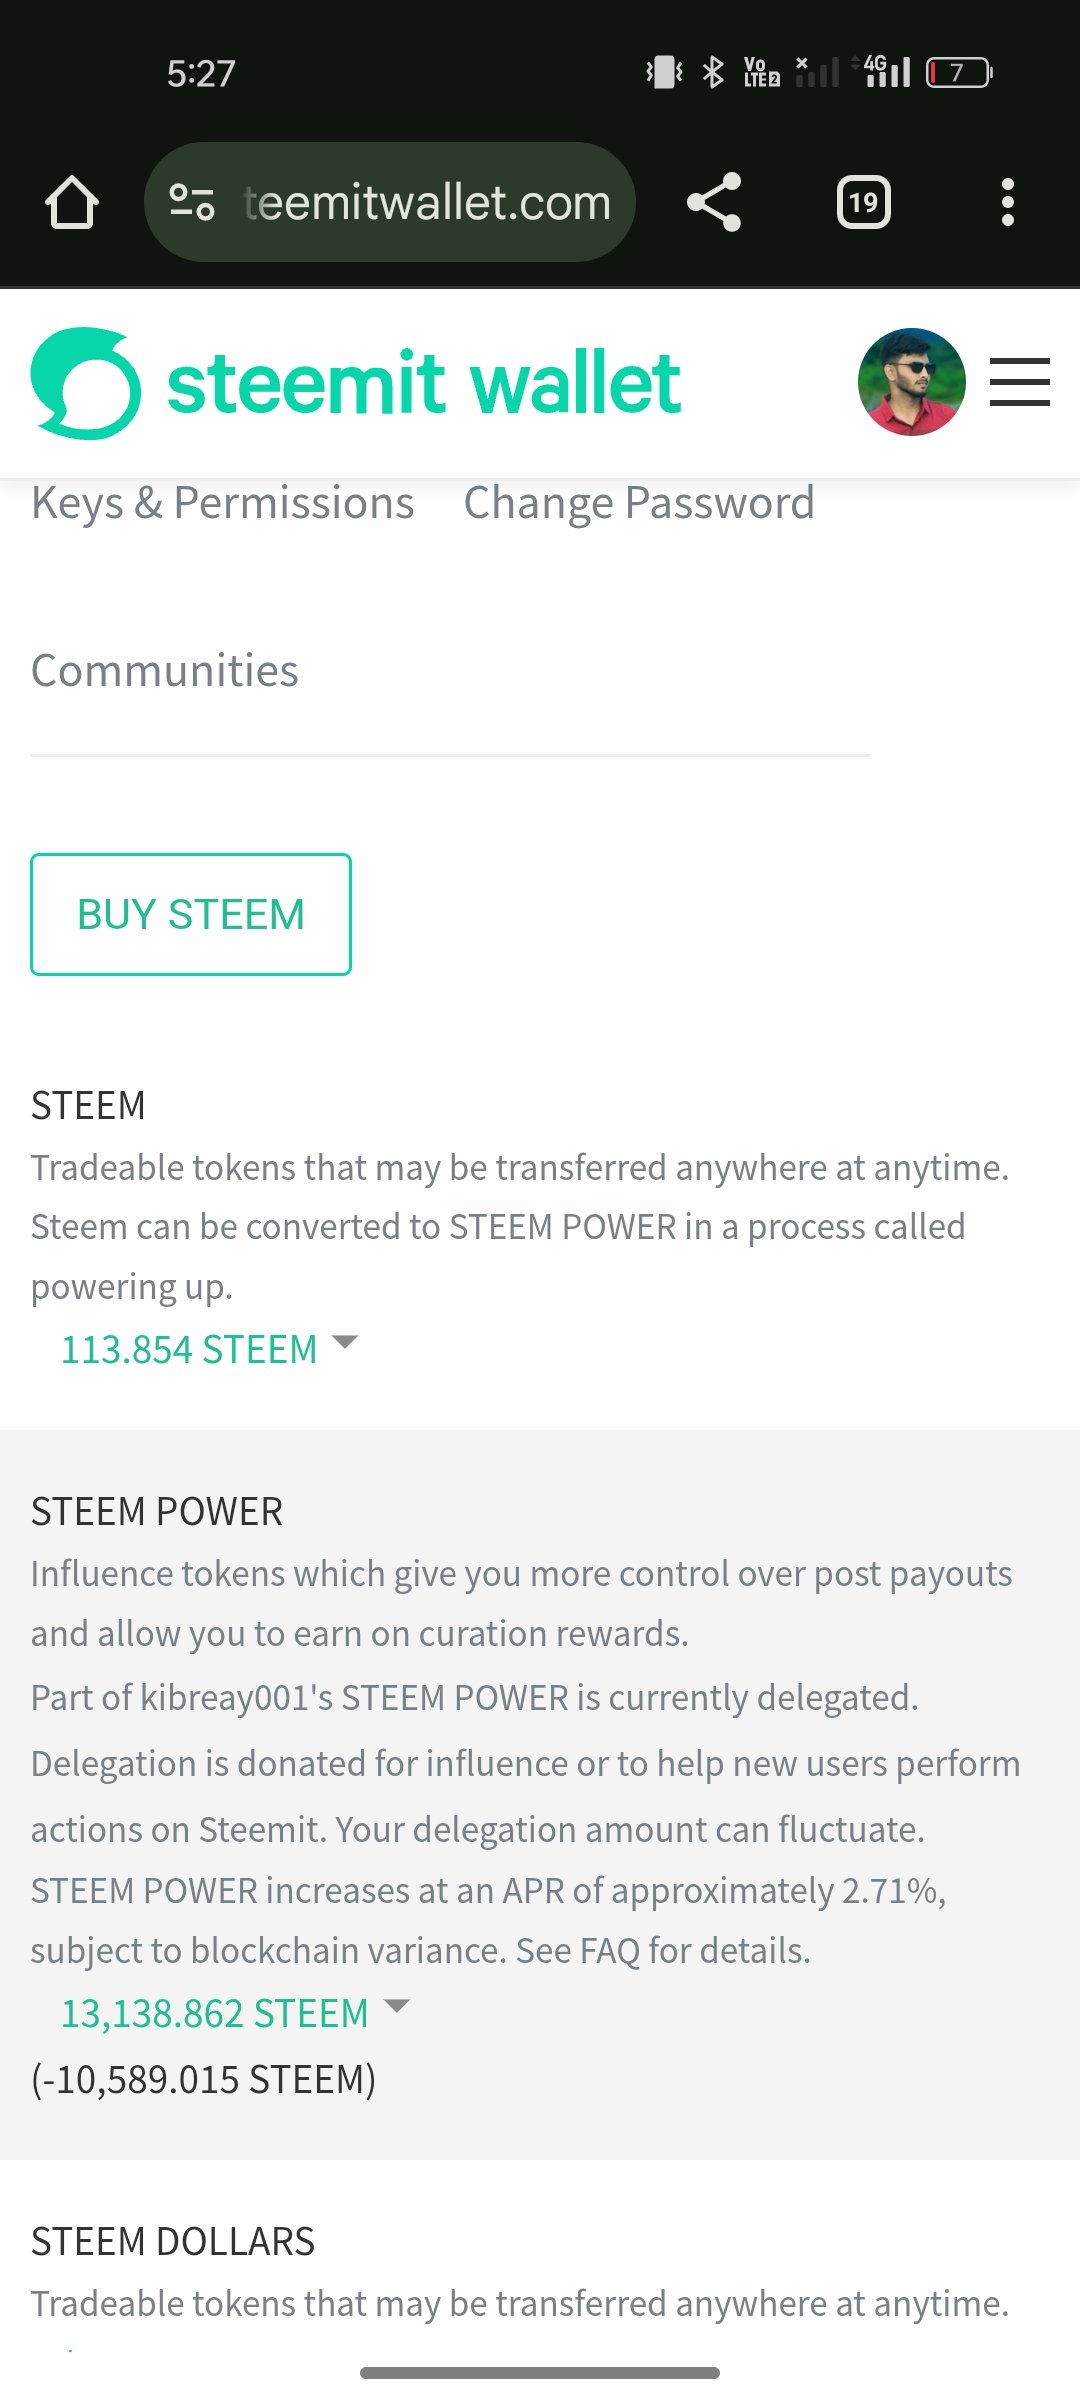Click the arrow next to the 113.854 STEEM balance

[x=344, y=1342]
